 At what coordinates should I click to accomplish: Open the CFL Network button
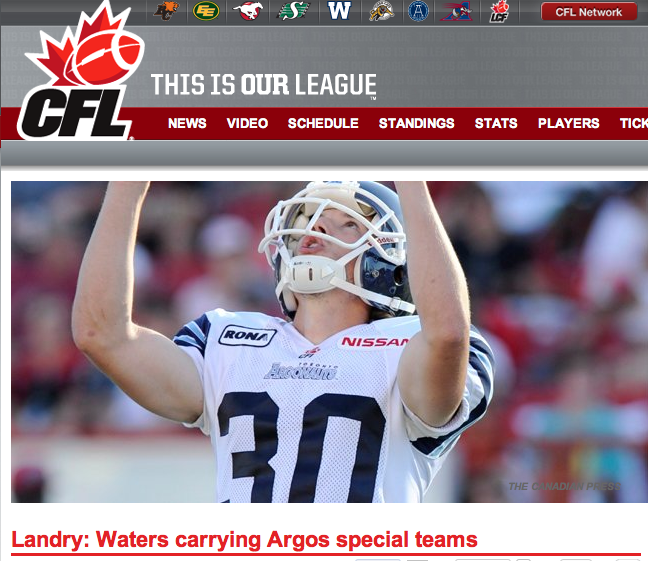(588, 12)
